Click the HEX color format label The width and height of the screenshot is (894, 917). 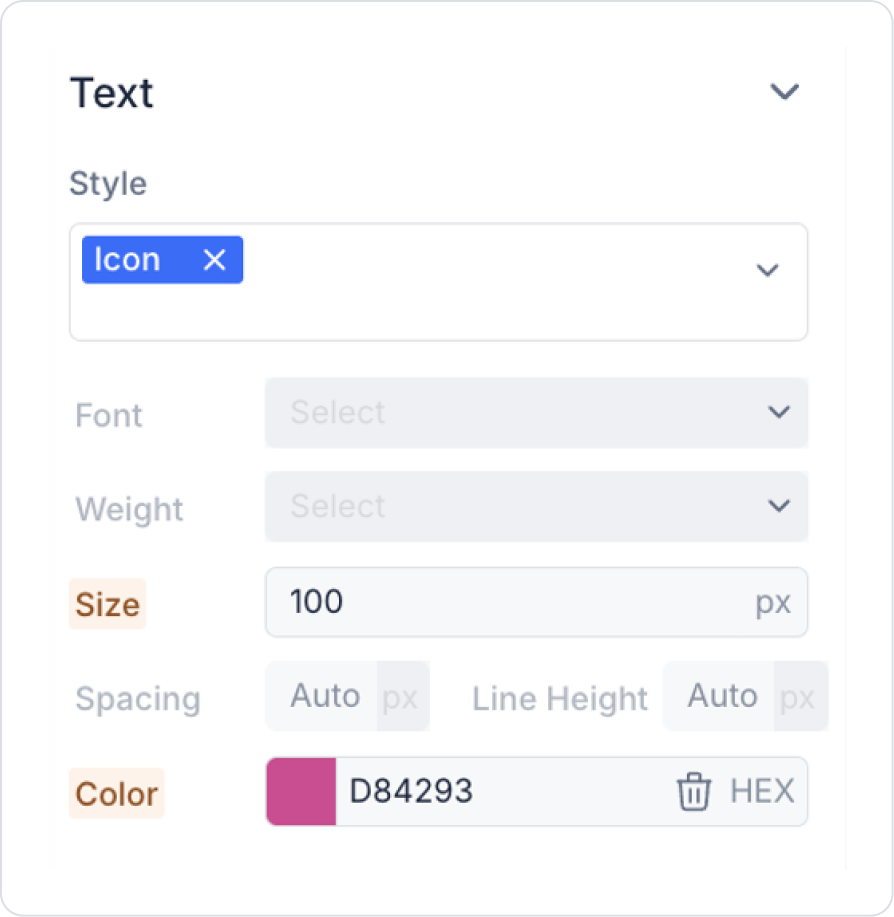(762, 791)
